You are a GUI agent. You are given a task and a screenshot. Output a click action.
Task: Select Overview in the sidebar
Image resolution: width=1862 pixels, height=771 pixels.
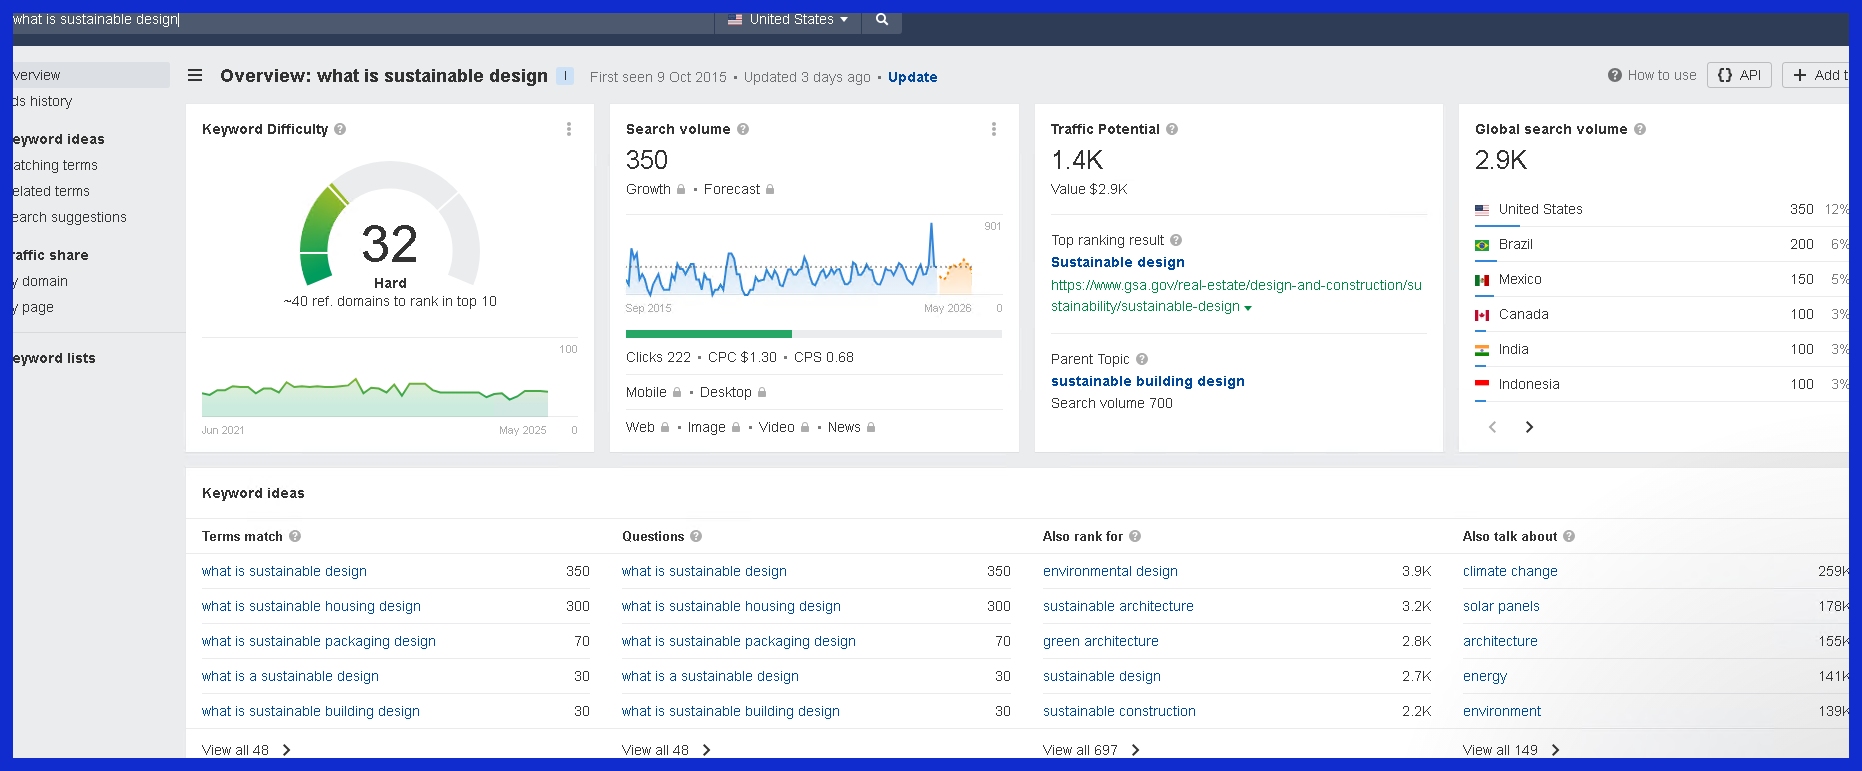click(91, 75)
